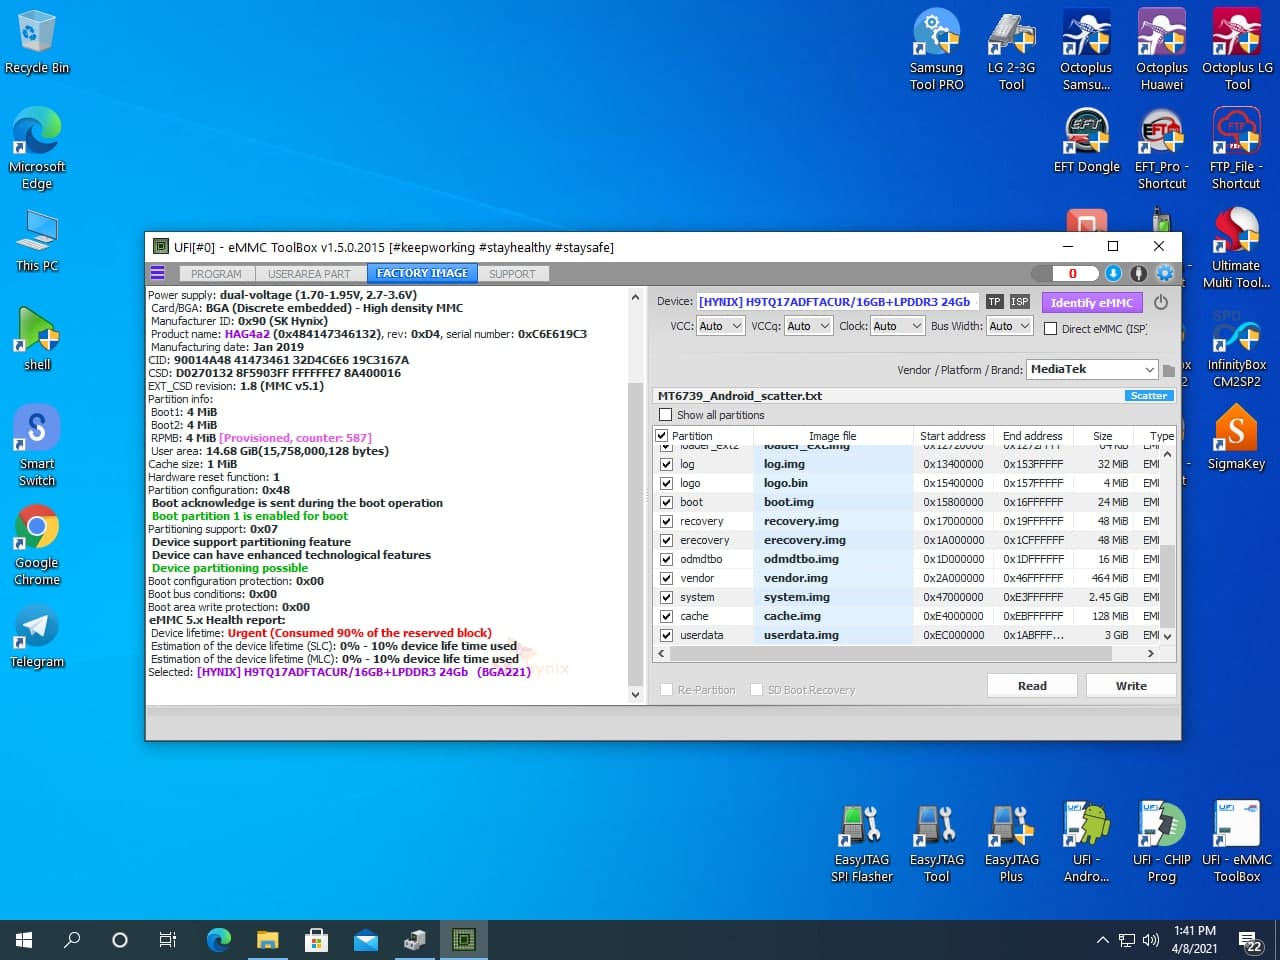Click the ISP pinout icon

pos(1019,301)
